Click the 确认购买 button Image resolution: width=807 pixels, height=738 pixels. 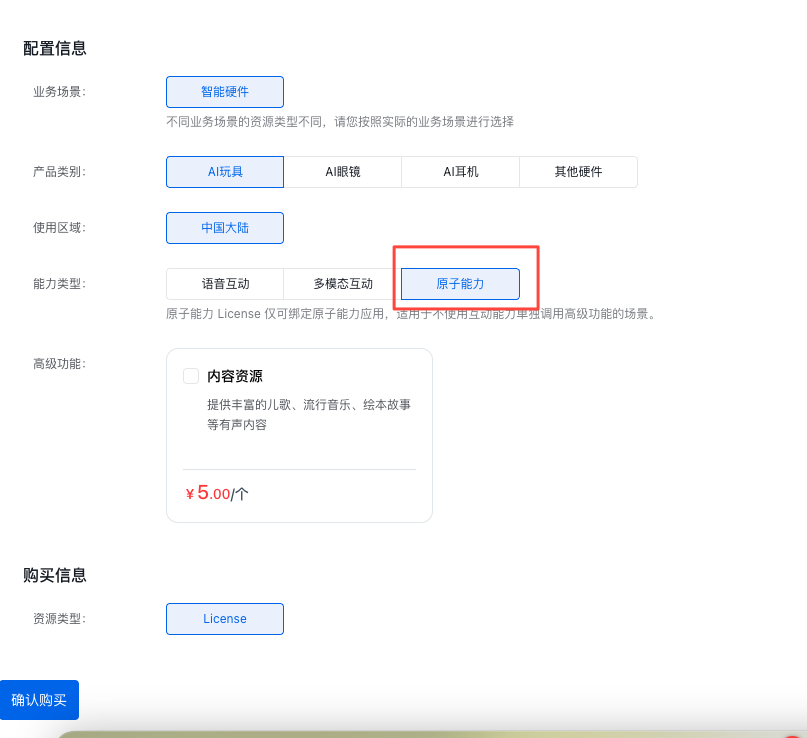39,700
